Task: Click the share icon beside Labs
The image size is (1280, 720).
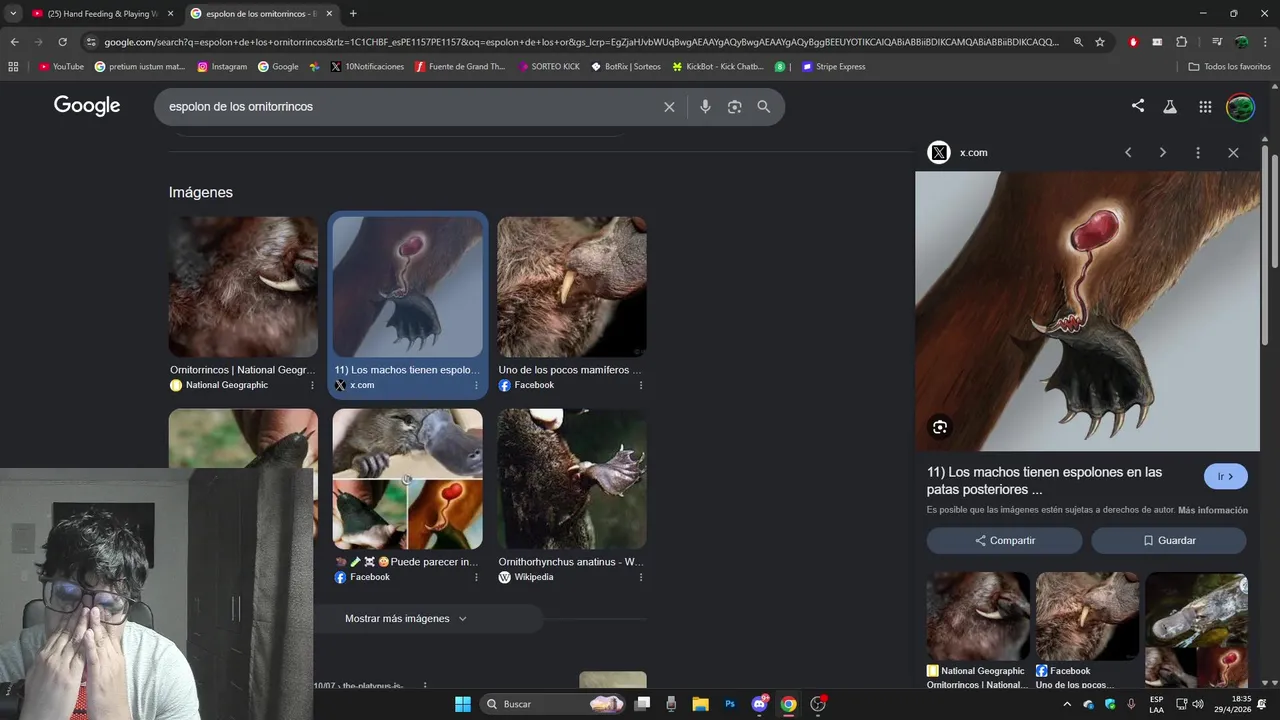Action: click(x=1137, y=106)
